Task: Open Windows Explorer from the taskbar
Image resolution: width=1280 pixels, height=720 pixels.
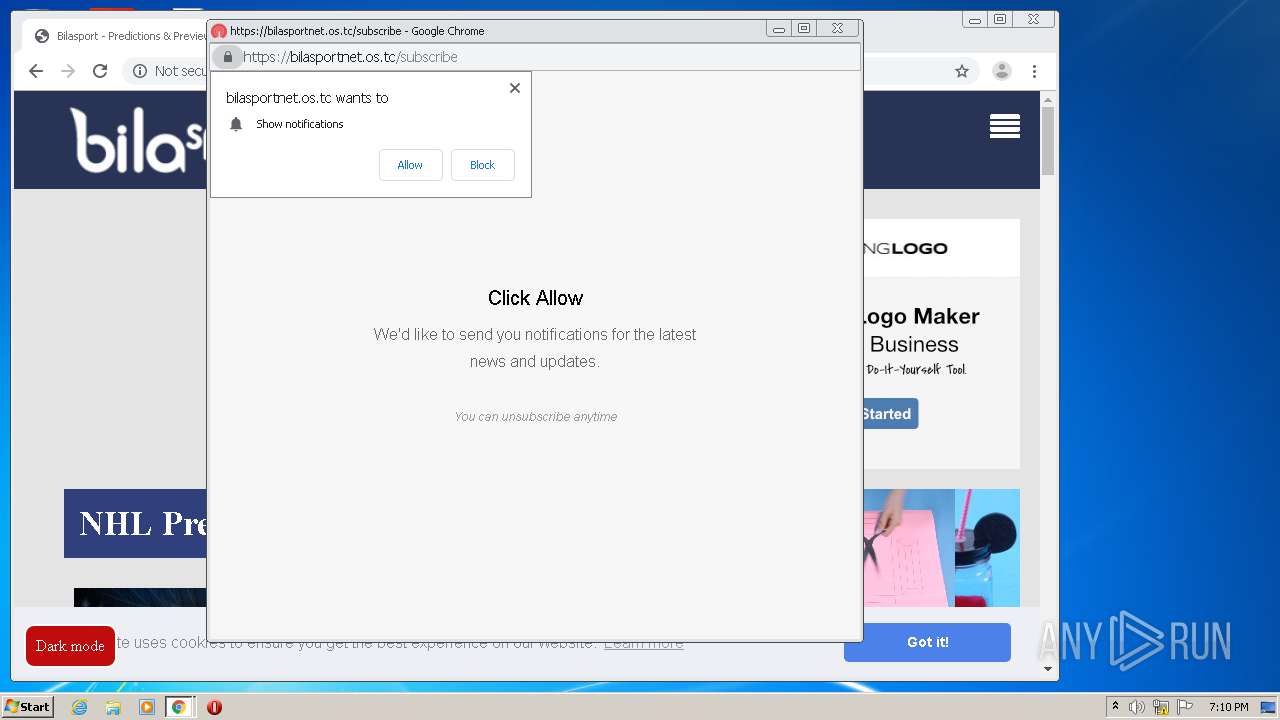Action: tap(113, 707)
